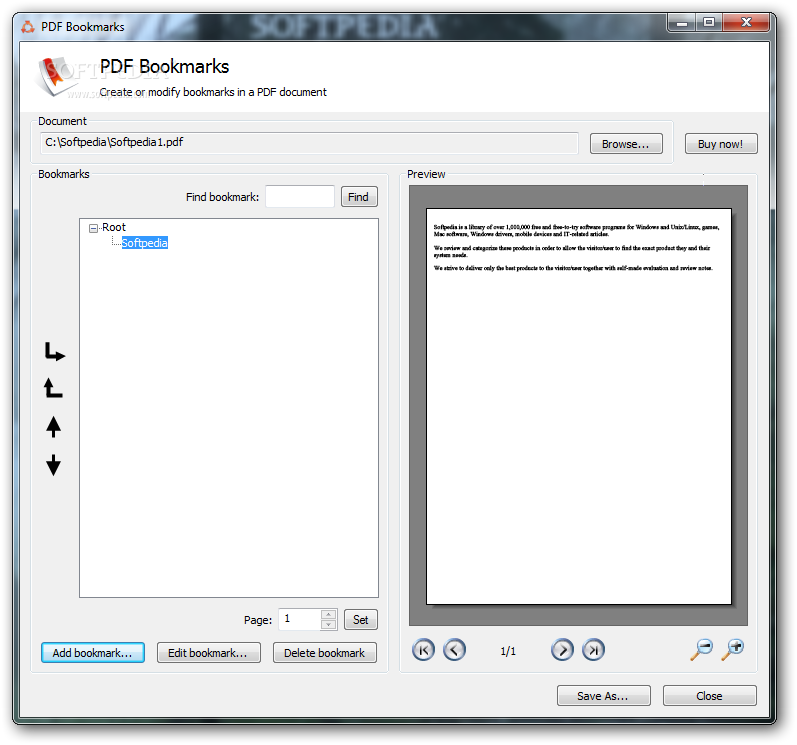Close the window with the red X
Viewport: 797px width, 745px height.
(x=746, y=23)
